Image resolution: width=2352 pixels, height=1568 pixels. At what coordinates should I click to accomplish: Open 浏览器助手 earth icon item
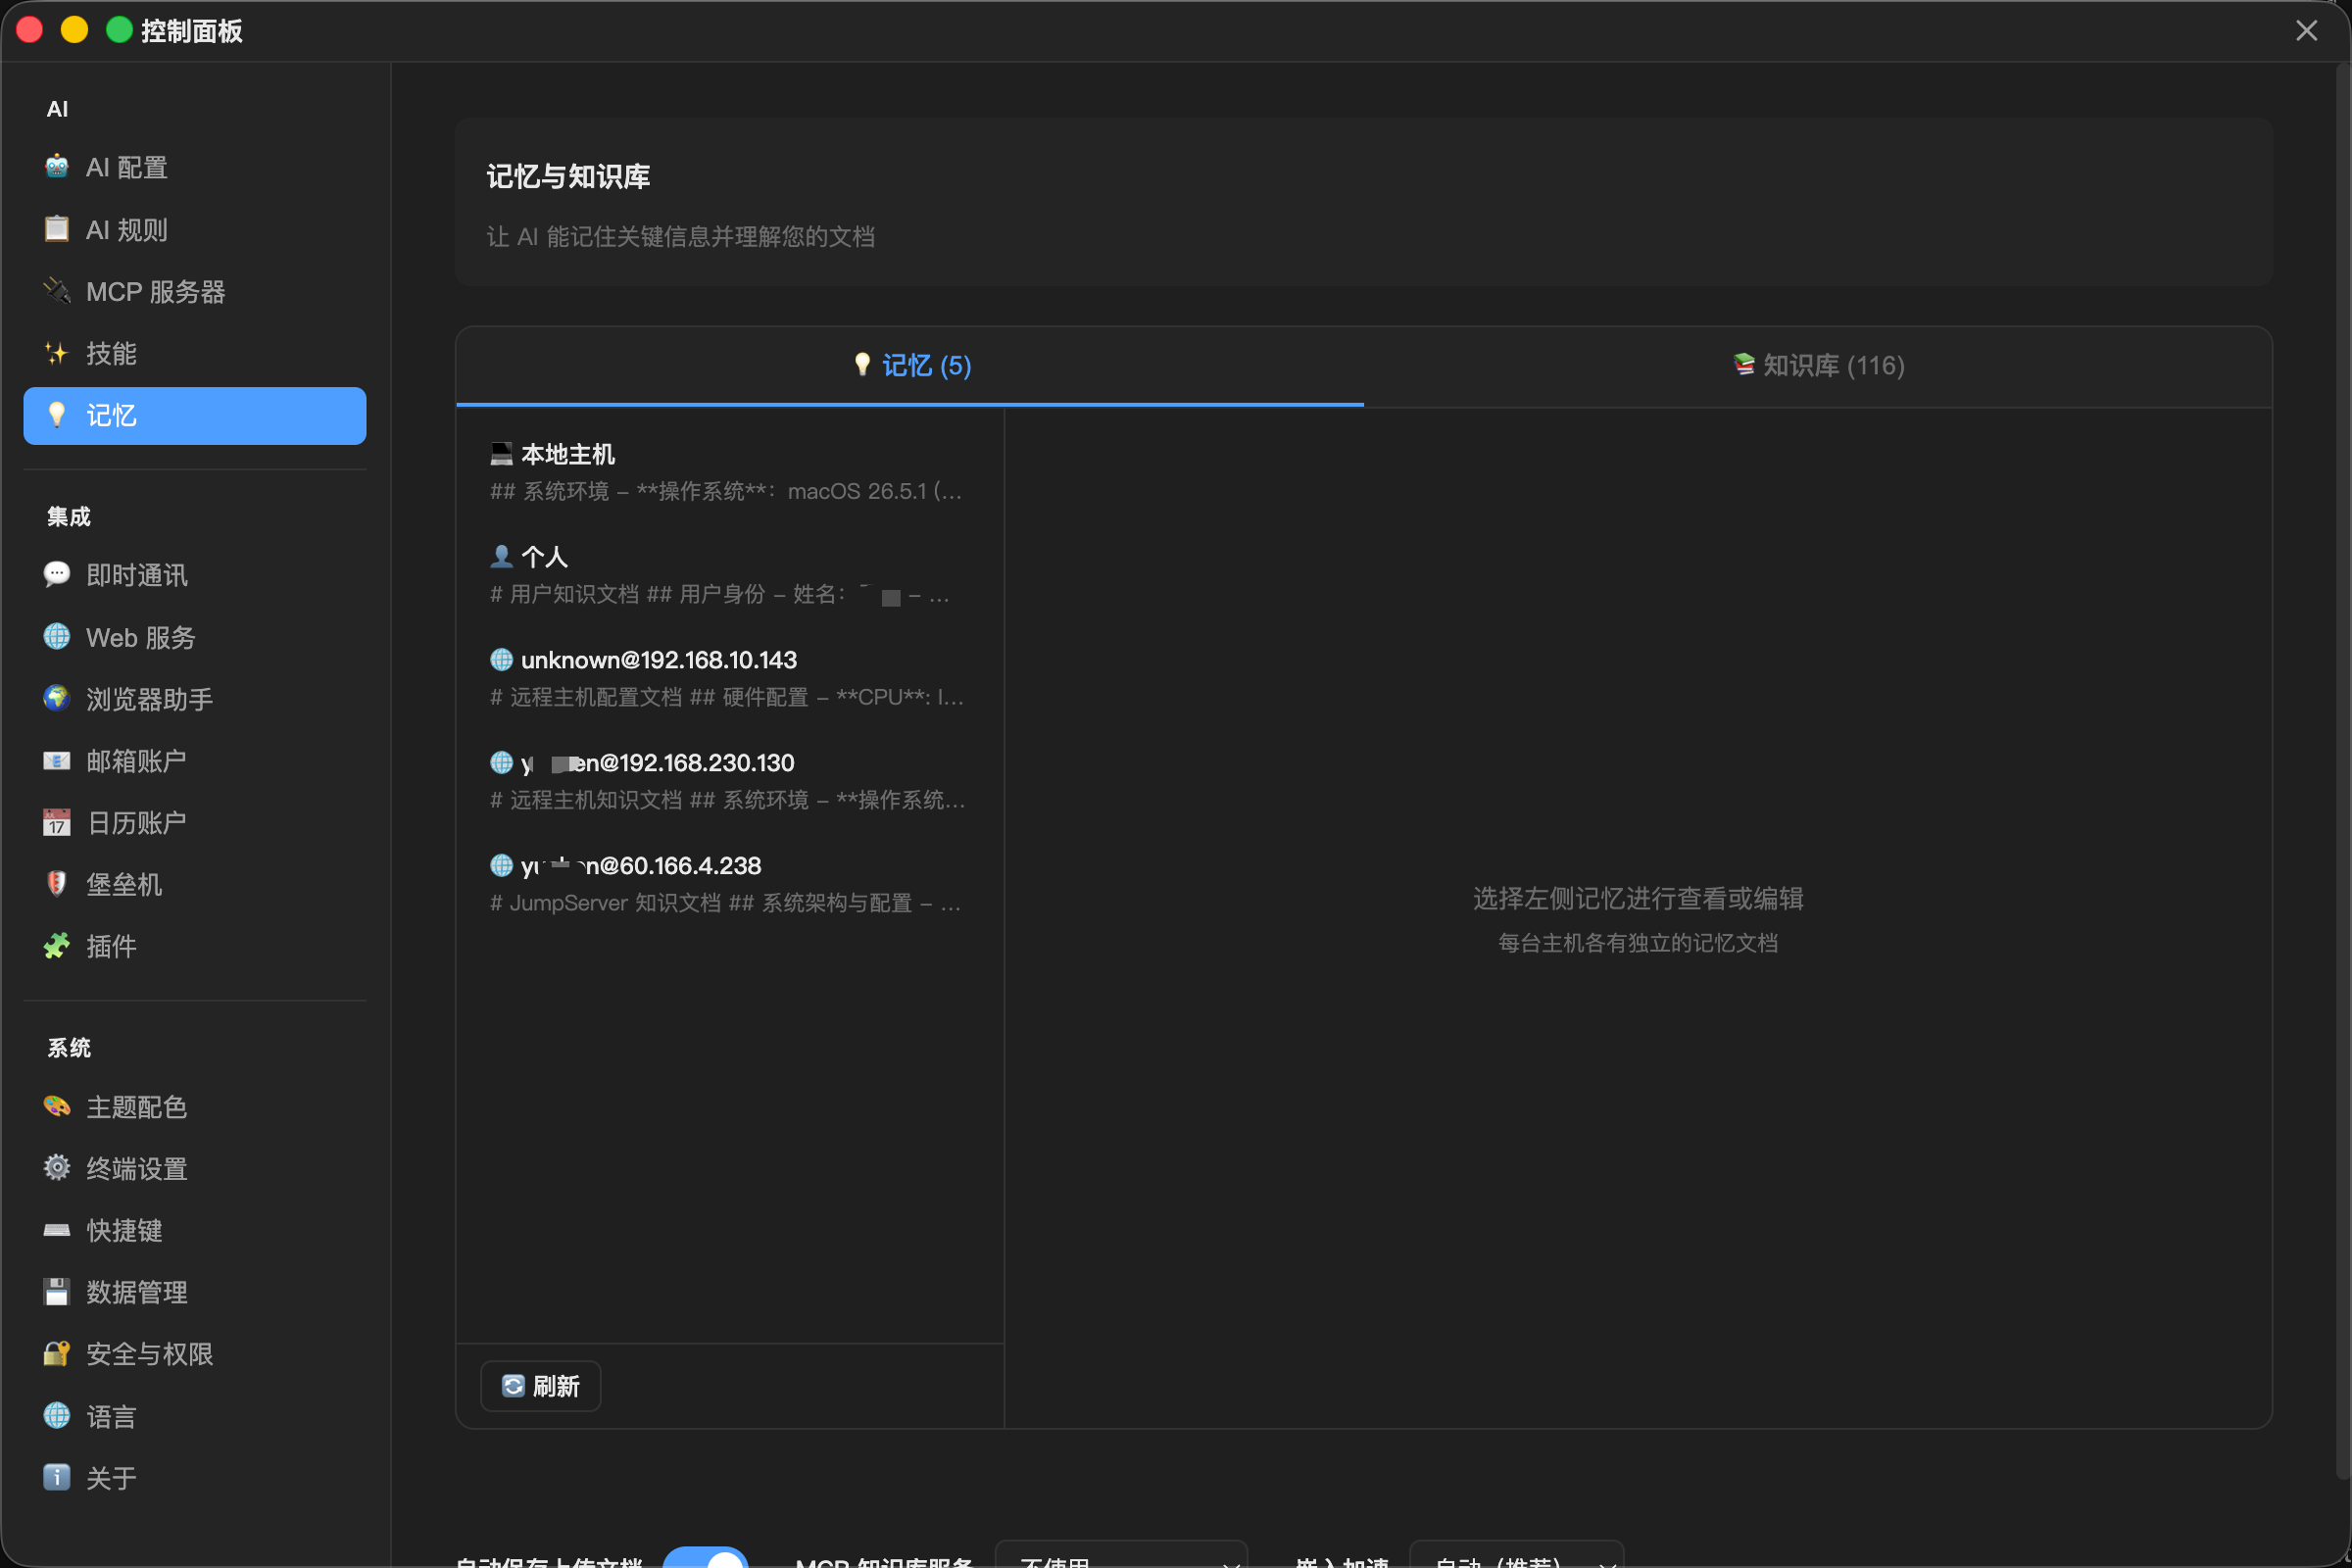pyautogui.click(x=195, y=699)
